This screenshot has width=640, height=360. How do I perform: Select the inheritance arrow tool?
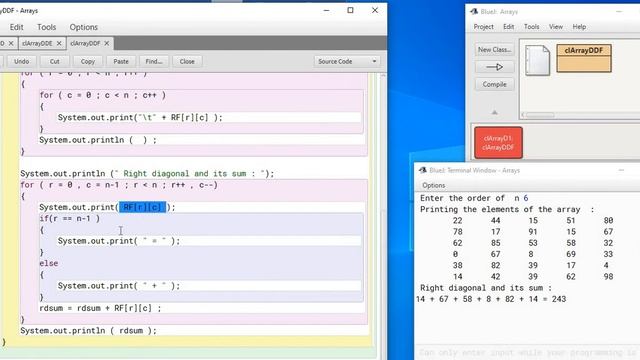[x=495, y=67]
